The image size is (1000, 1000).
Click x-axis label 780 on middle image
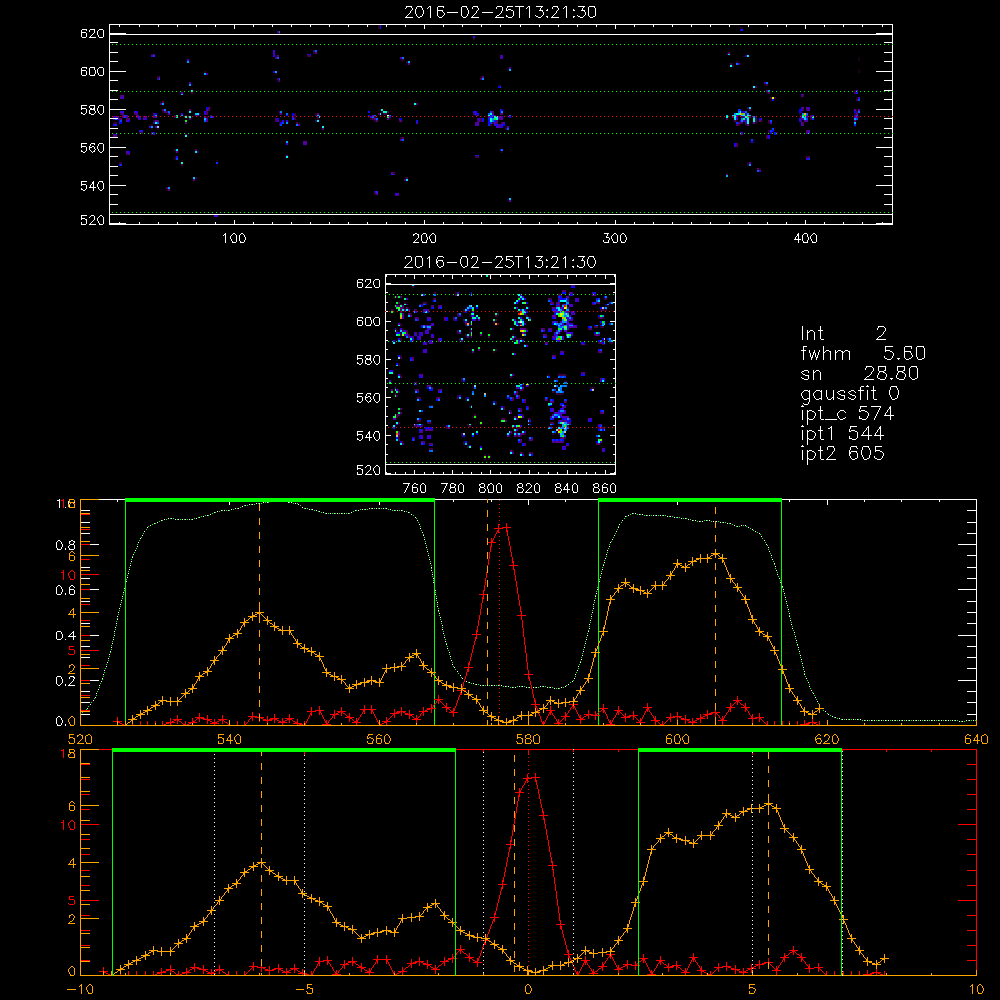[x=453, y=489]
